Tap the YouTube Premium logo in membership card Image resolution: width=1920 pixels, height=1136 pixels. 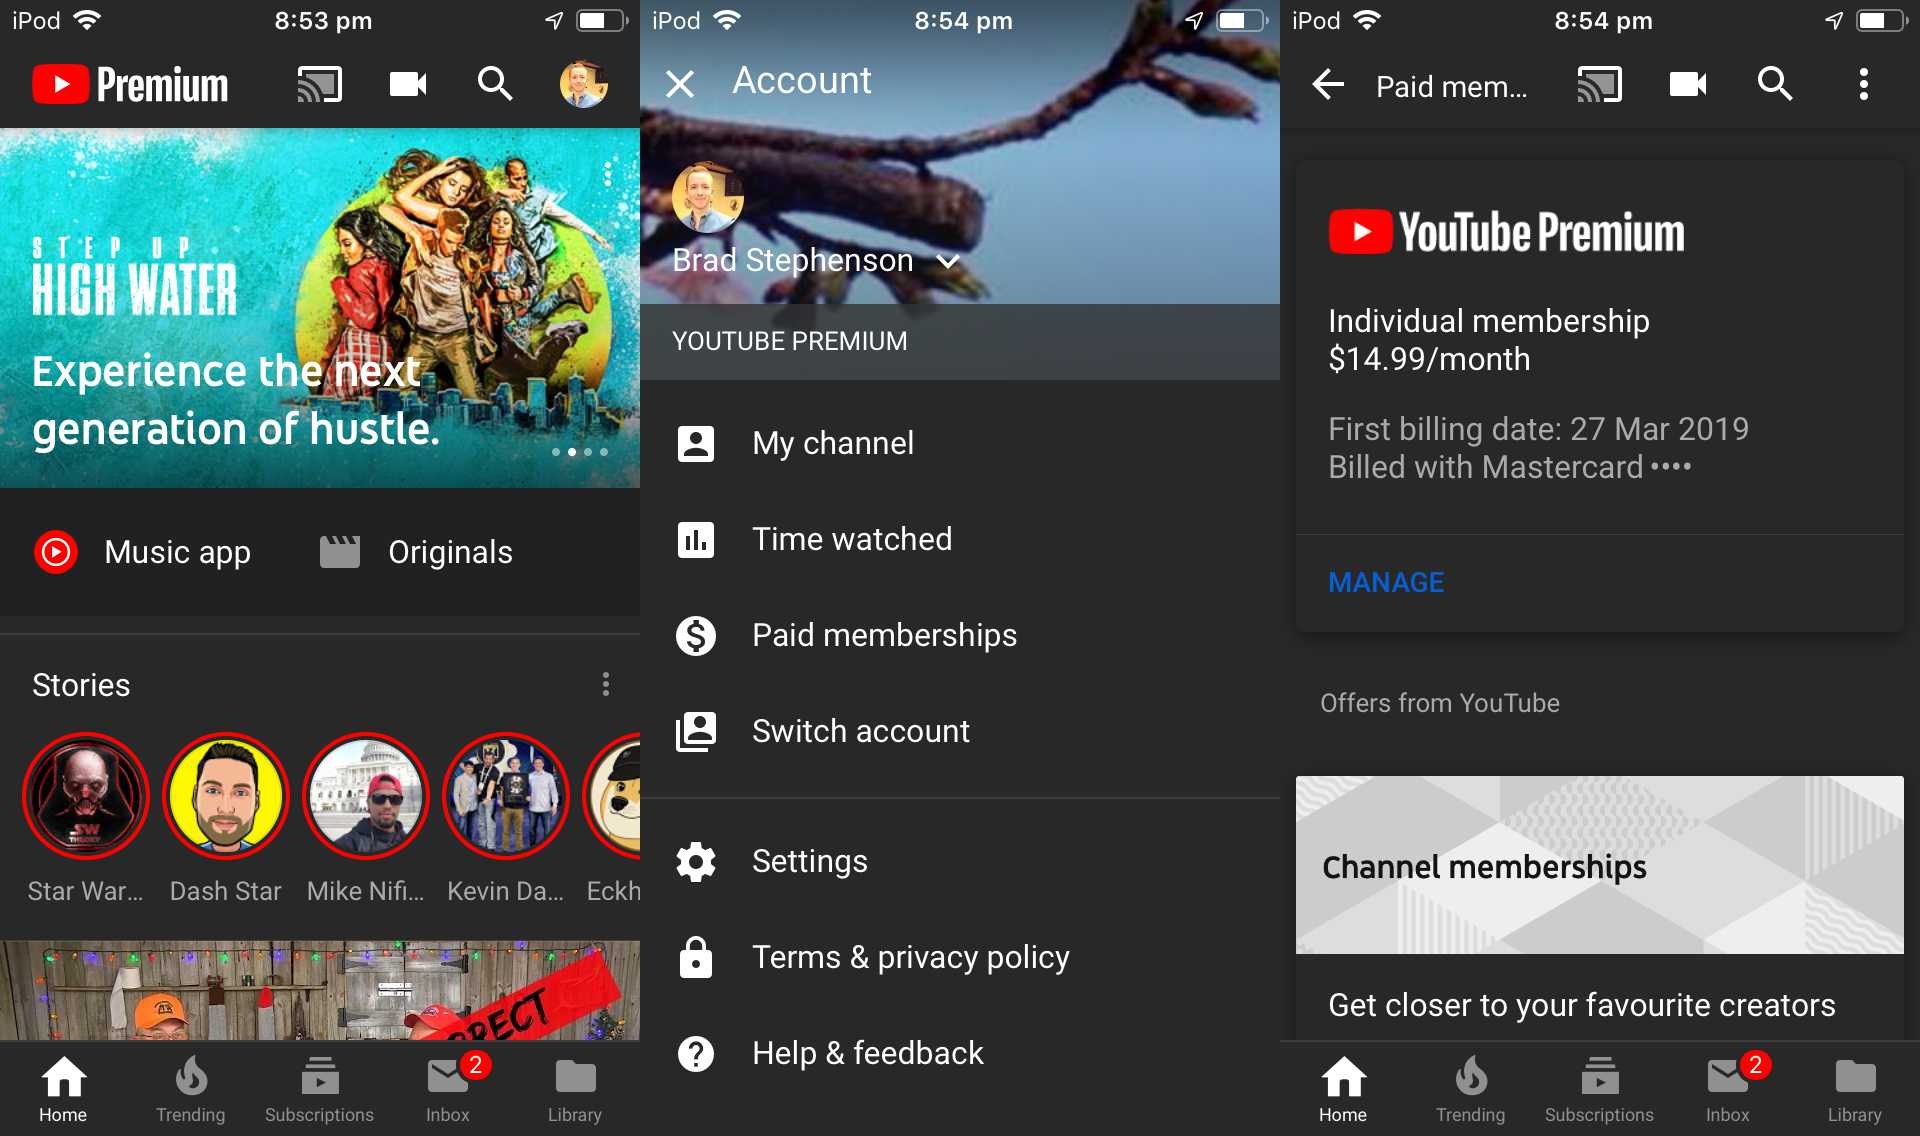click(1506, 232)
